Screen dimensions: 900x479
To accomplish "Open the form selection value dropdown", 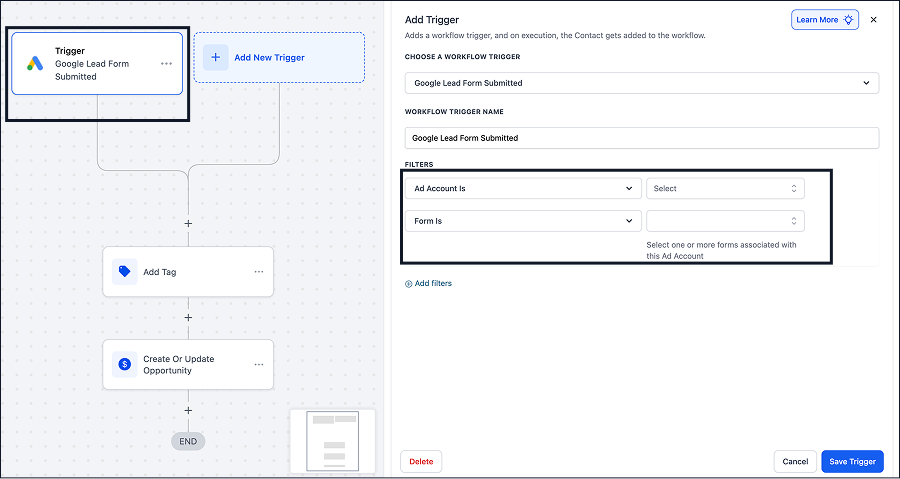I will (725, 221).
